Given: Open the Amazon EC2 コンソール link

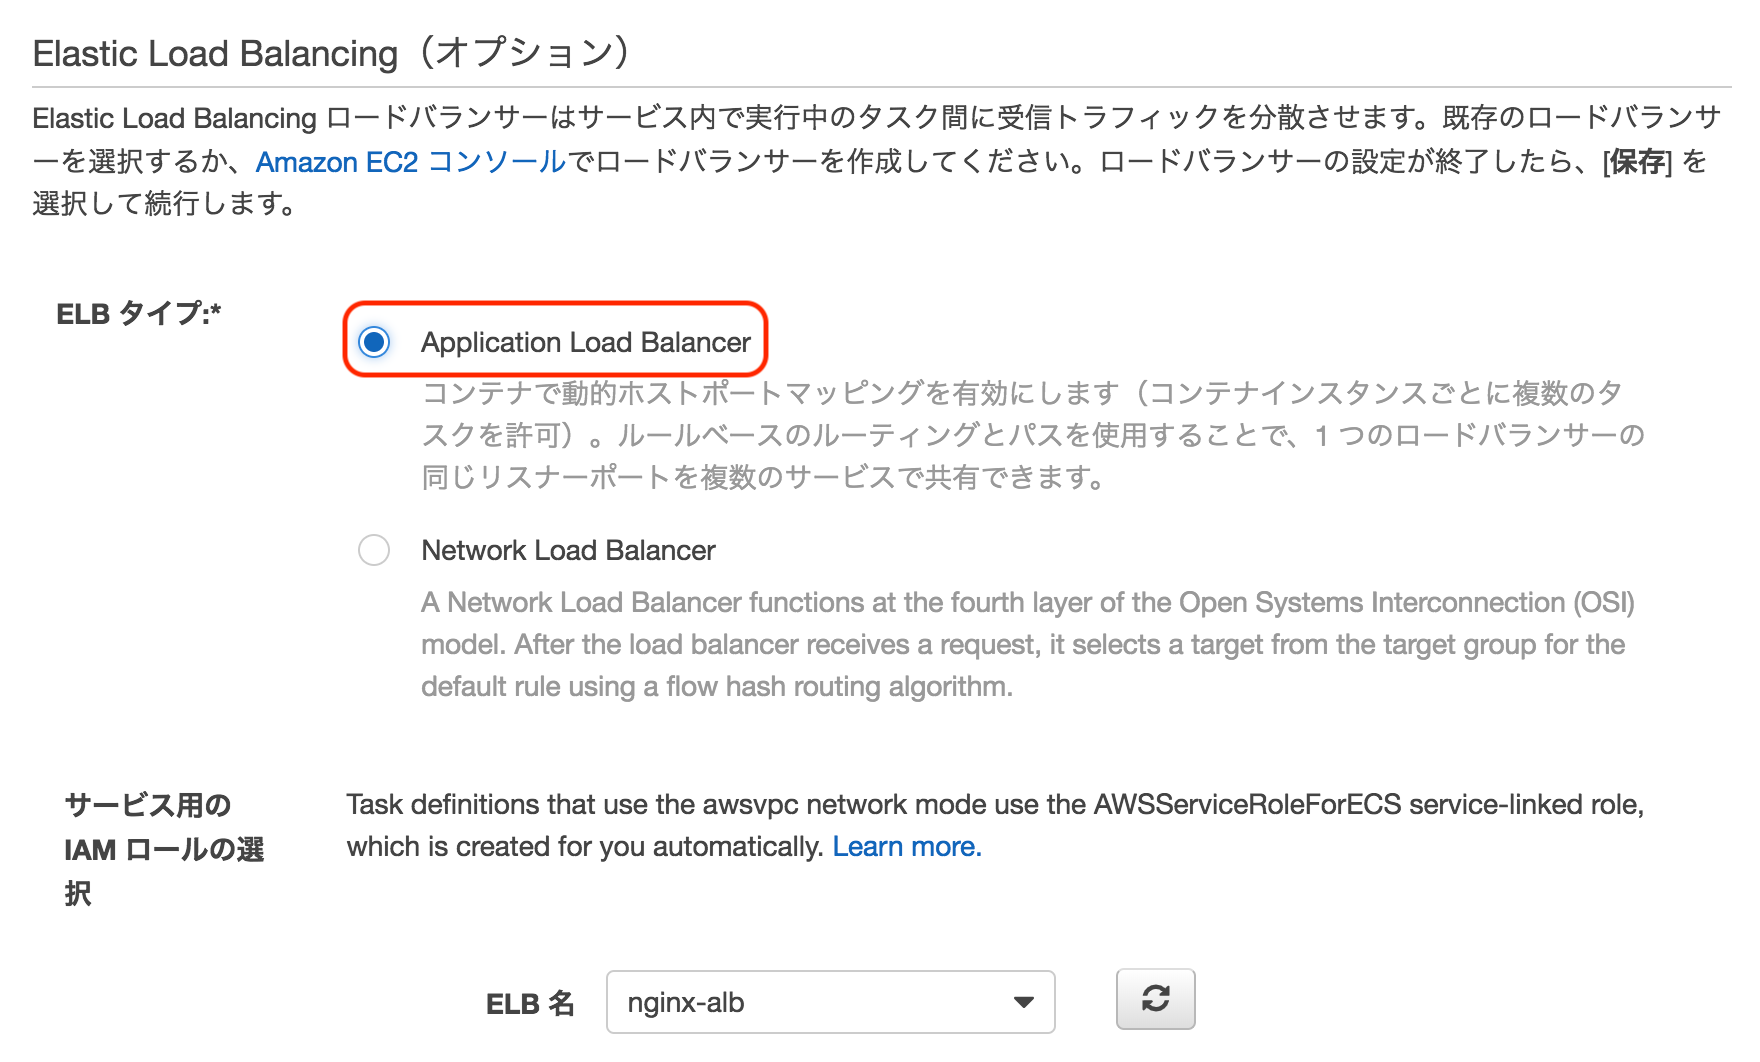Looking at the screenshot, I should (411, 161).
